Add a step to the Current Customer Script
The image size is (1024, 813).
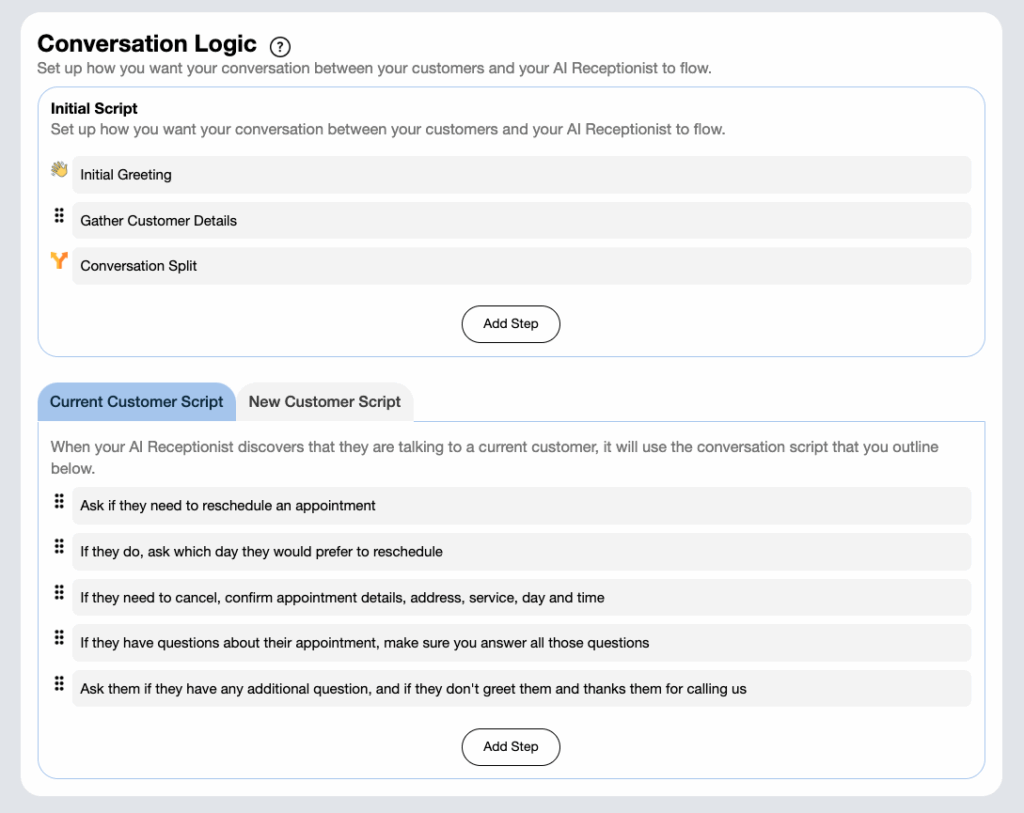(x=511, y=746)
